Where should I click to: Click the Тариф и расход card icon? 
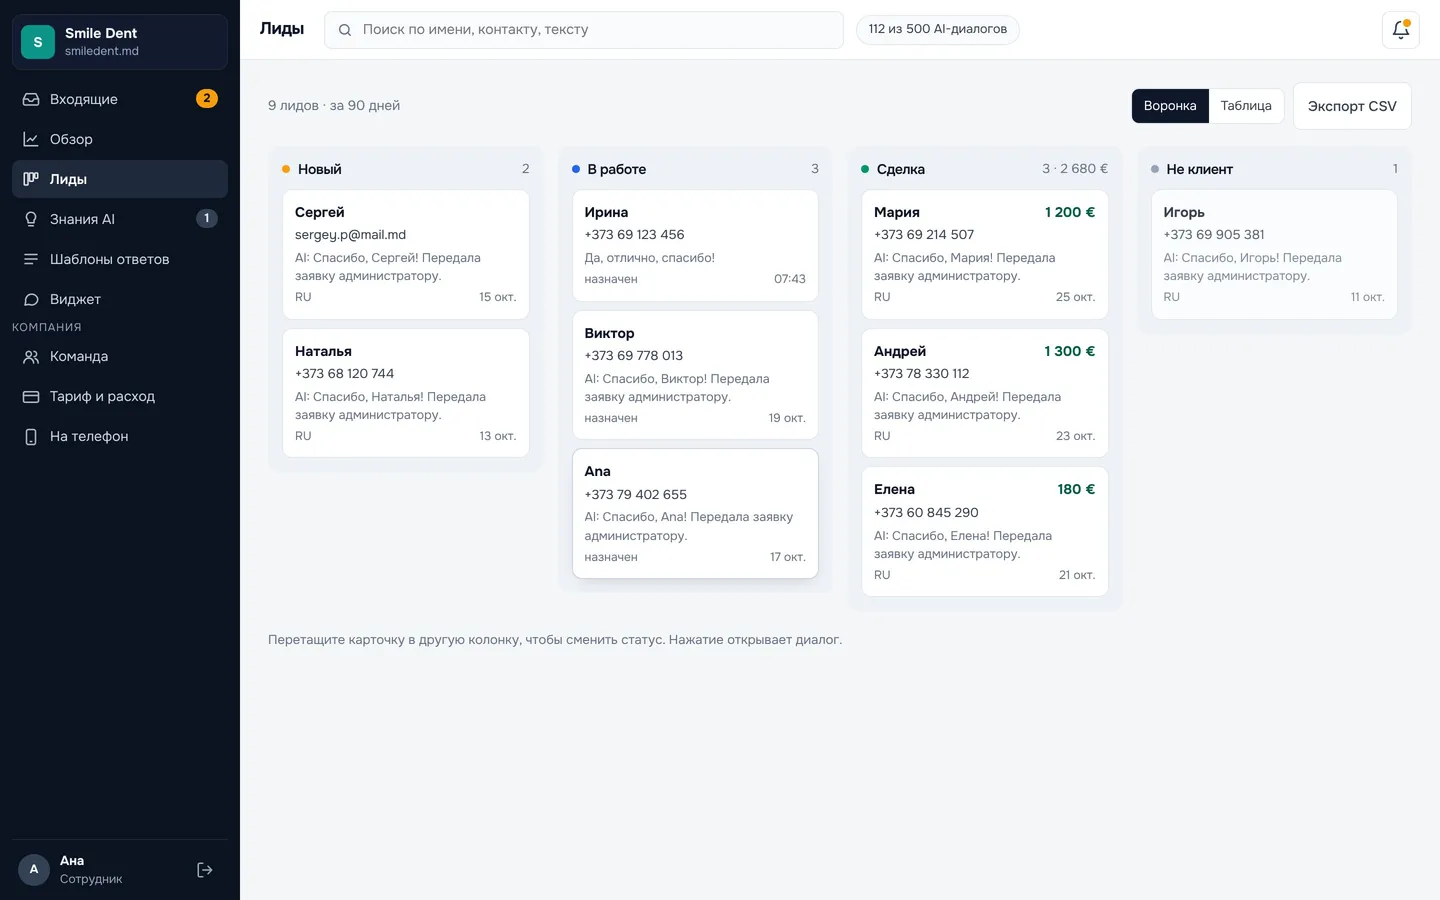click(31, 396)
